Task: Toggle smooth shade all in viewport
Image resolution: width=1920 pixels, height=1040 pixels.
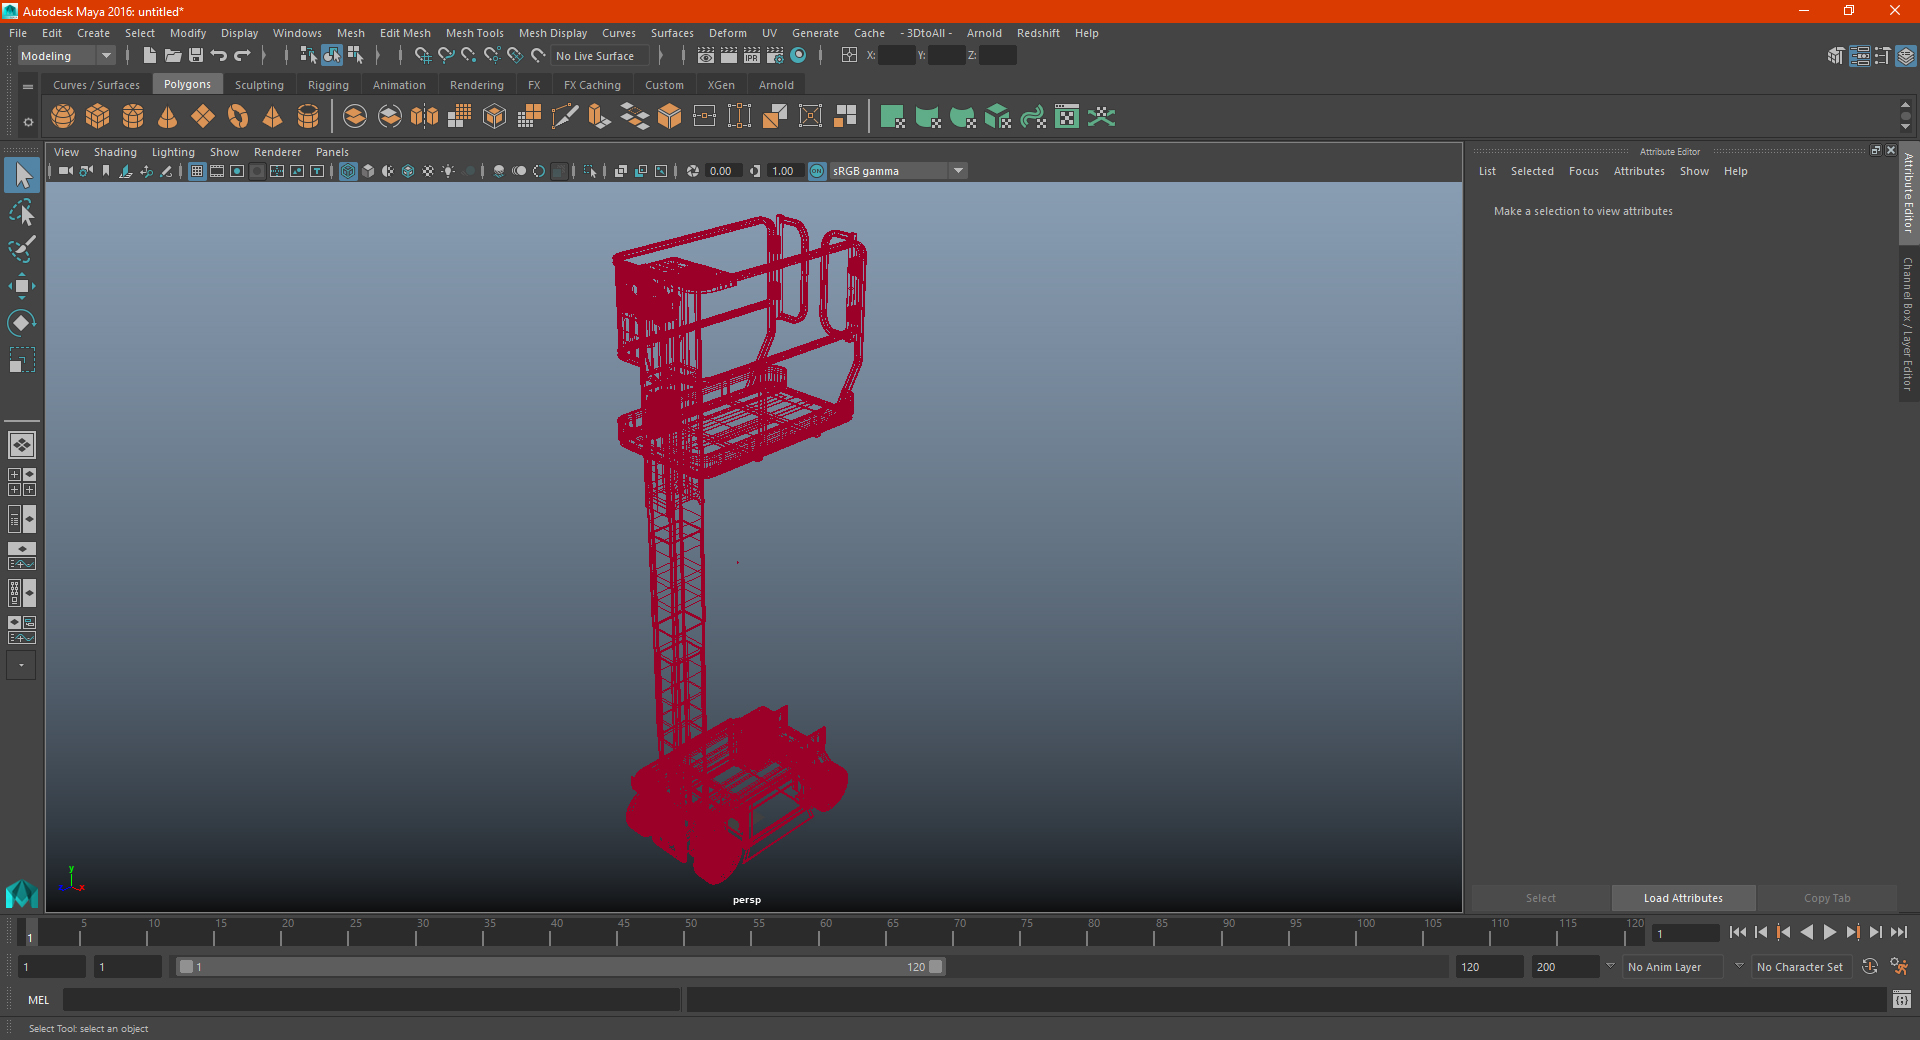Action: click(368, 171)
